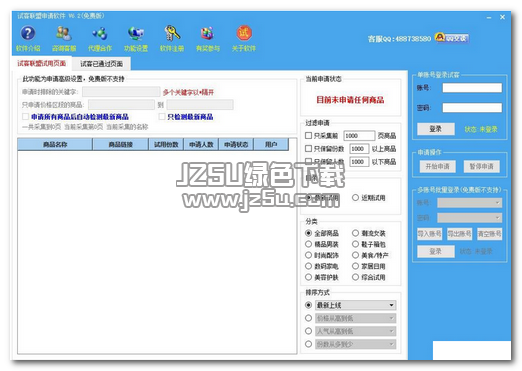Open the 有奖参与 colorful box icon
The width and height of the screenshot is (522, 371).
[x=207, y=34]
